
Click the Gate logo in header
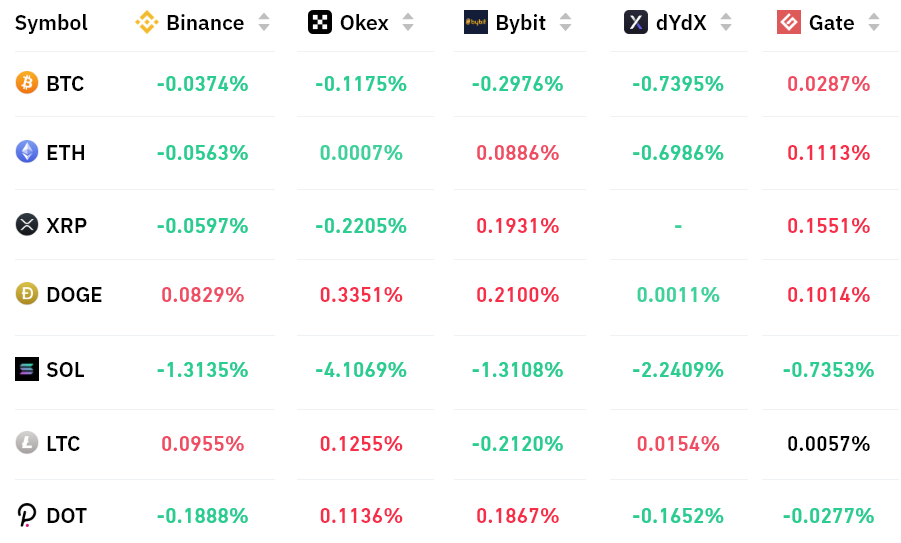pyautogui.click(x=788, y=22)
